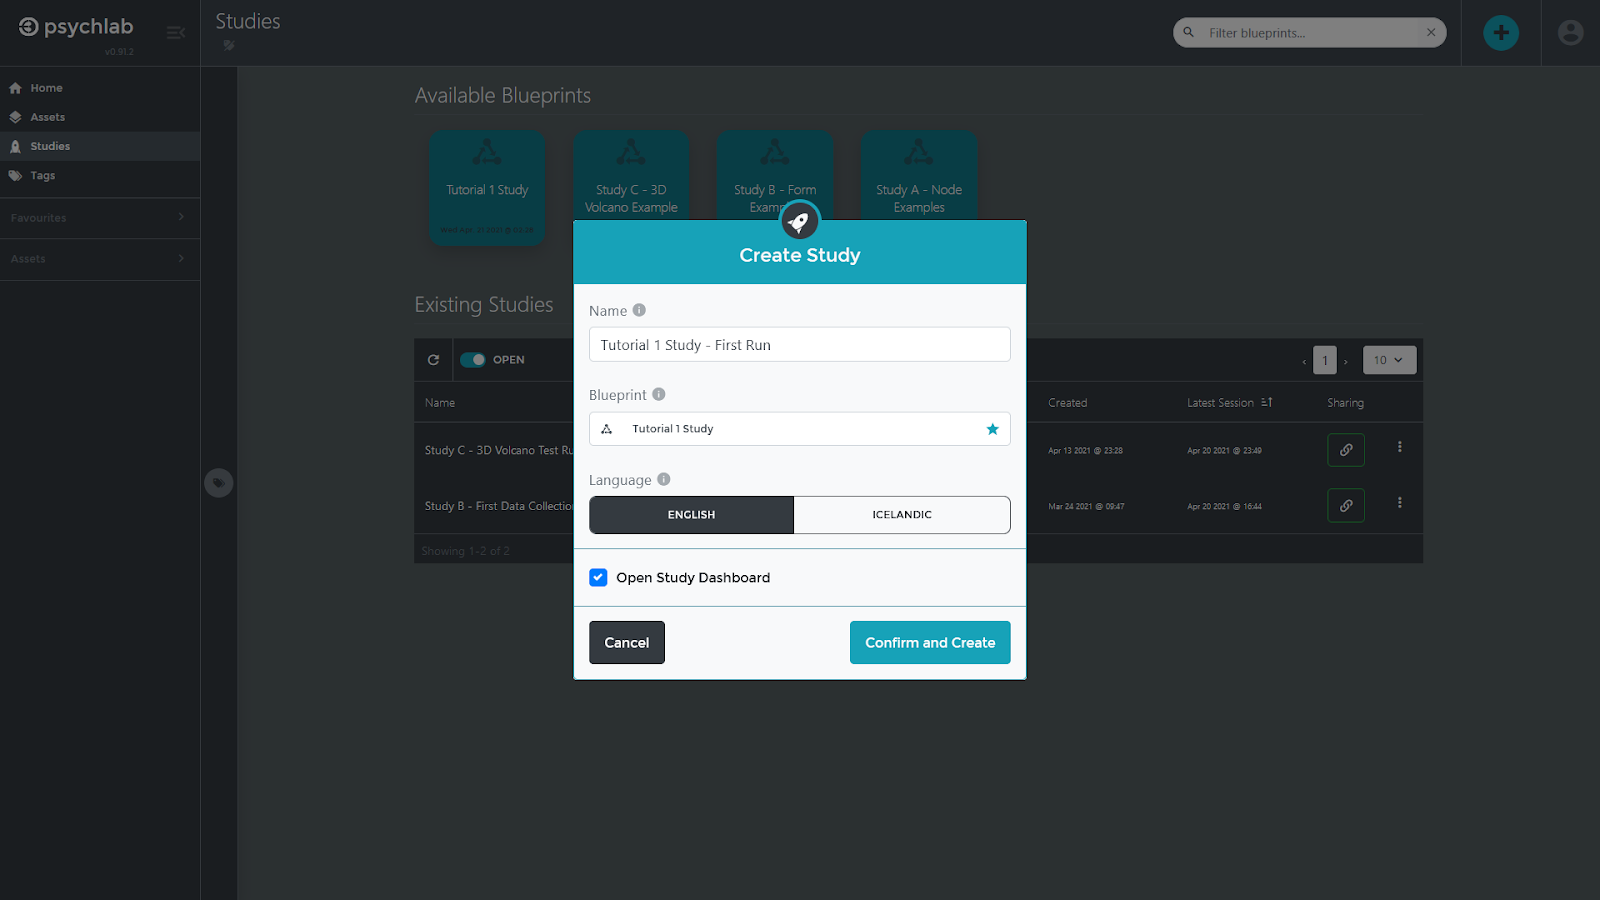Collapse sidebar using the menu toggle icon

tap(176, 33)
